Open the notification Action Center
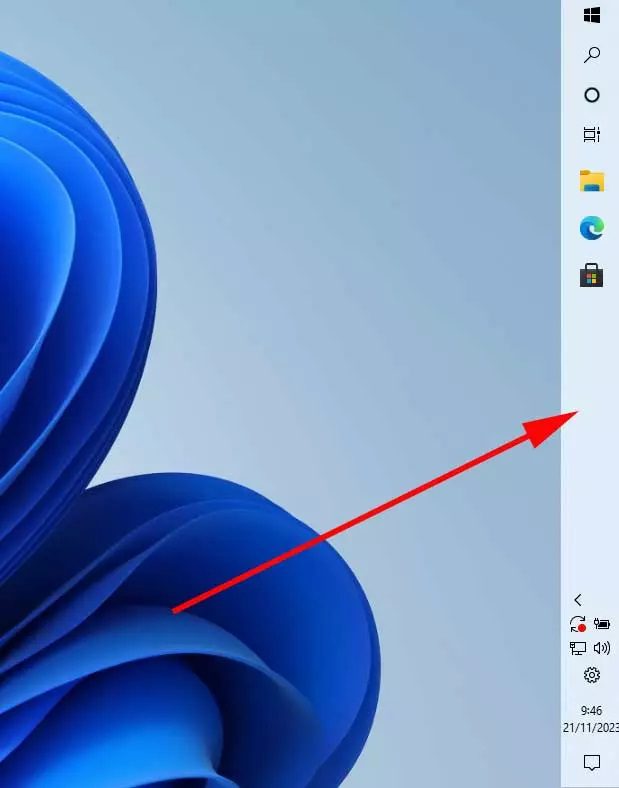The width and height of the screenshot is (619, 788). click(592, 762)
